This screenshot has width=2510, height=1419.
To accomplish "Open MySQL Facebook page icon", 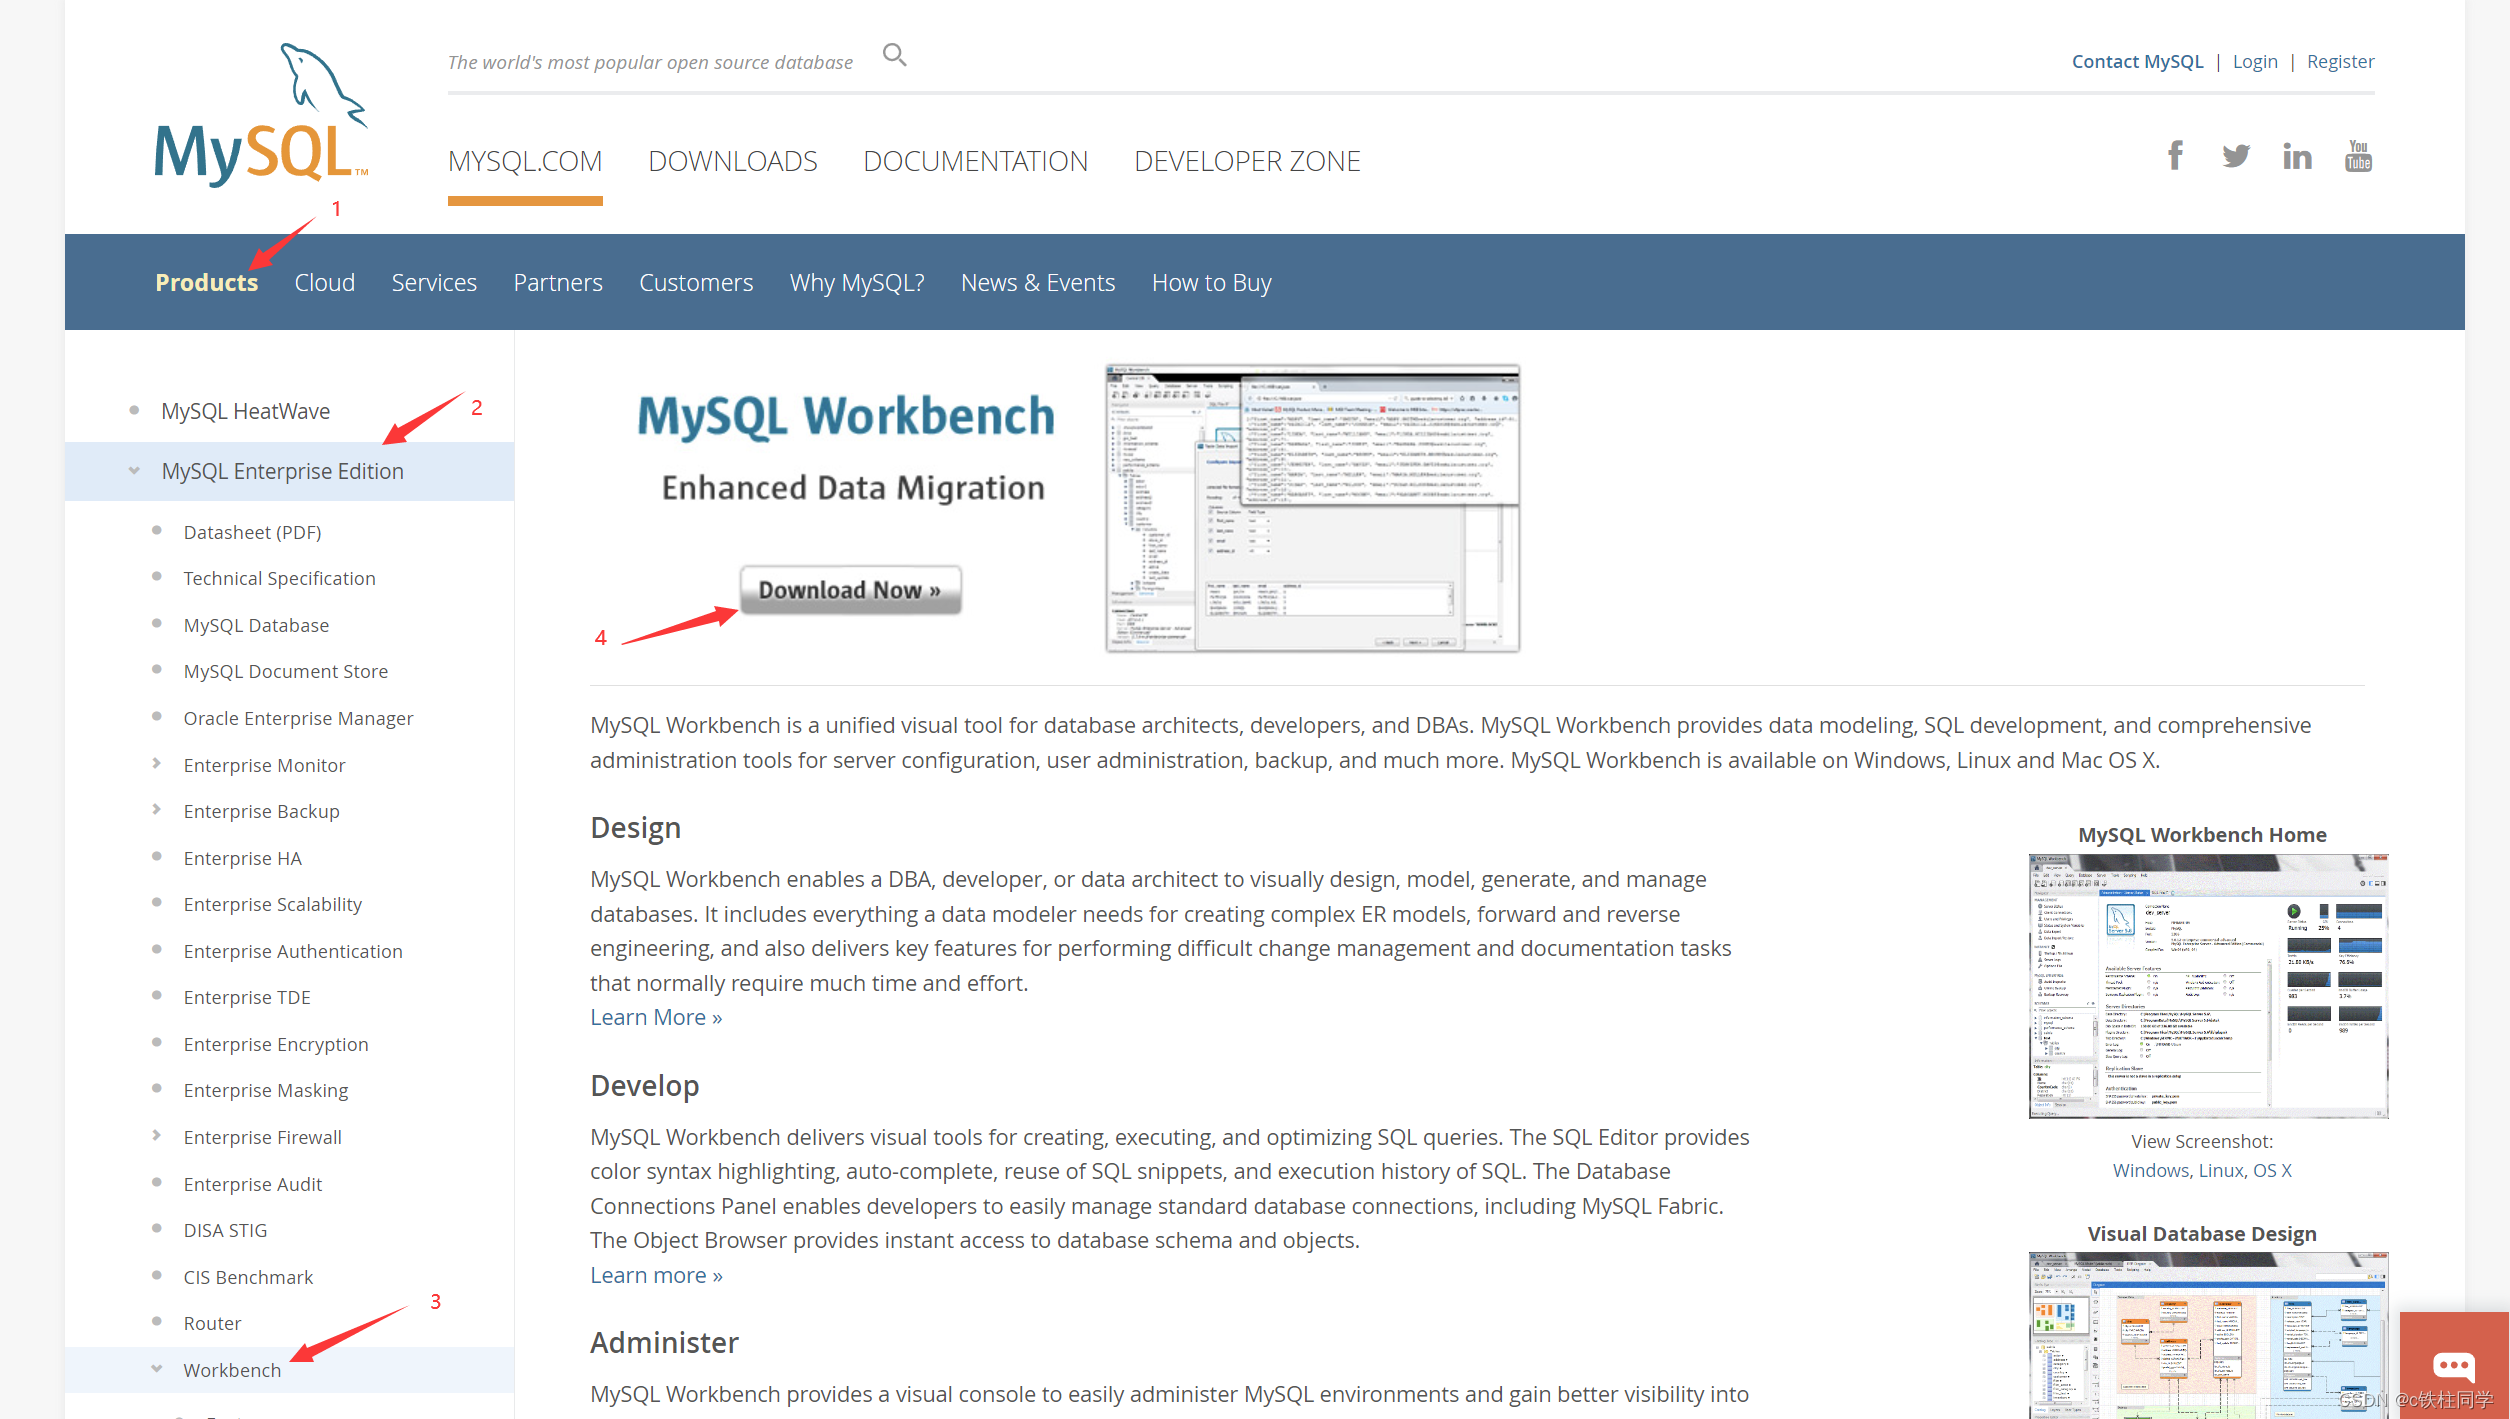I will 2175,155.
